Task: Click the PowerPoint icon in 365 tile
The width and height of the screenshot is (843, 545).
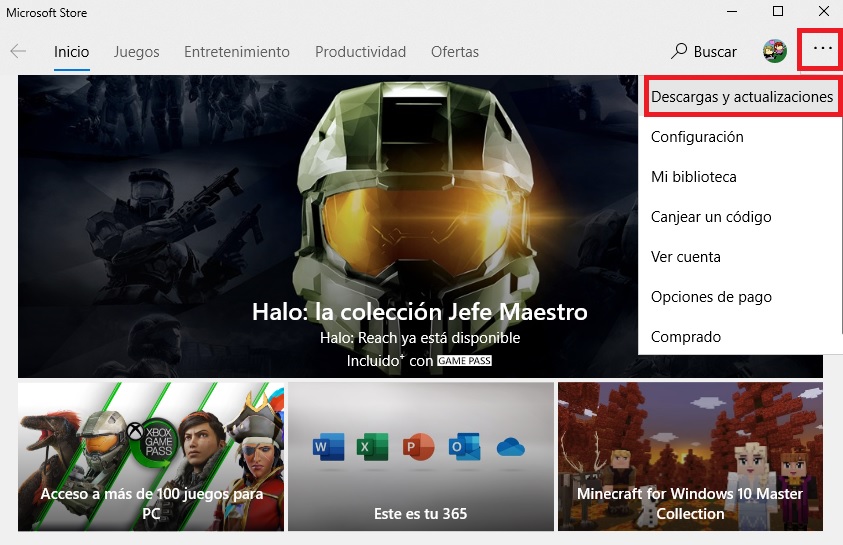Action: point(418,447)
